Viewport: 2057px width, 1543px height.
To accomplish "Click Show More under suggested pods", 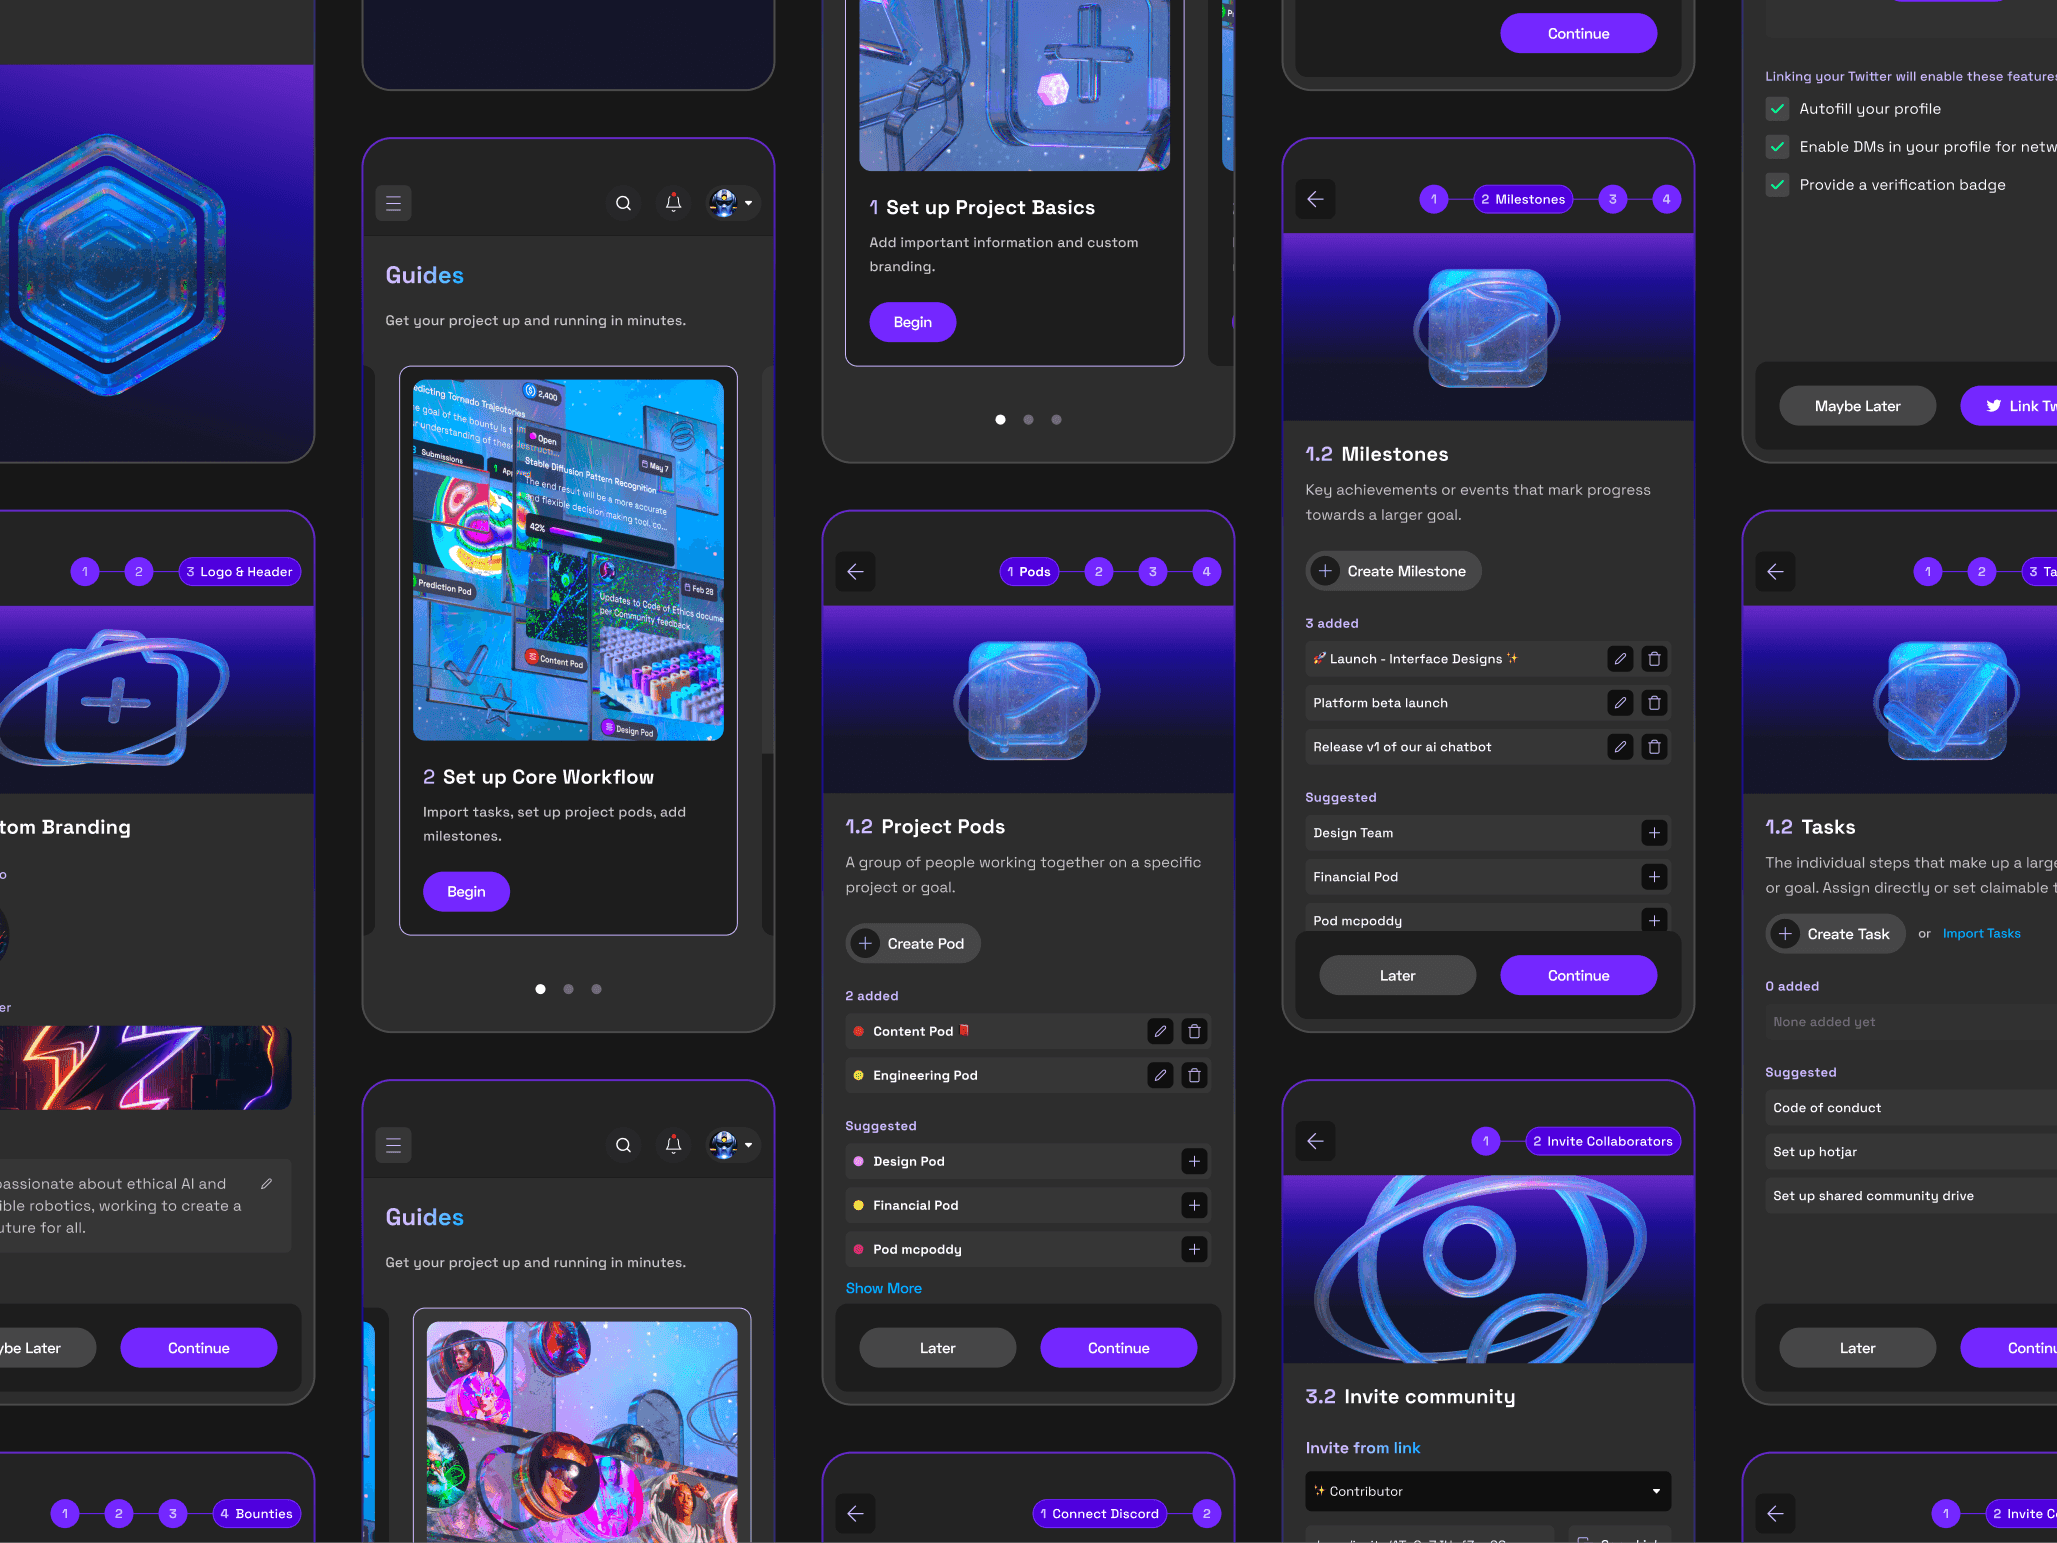I will click(x=883, y=1288).
